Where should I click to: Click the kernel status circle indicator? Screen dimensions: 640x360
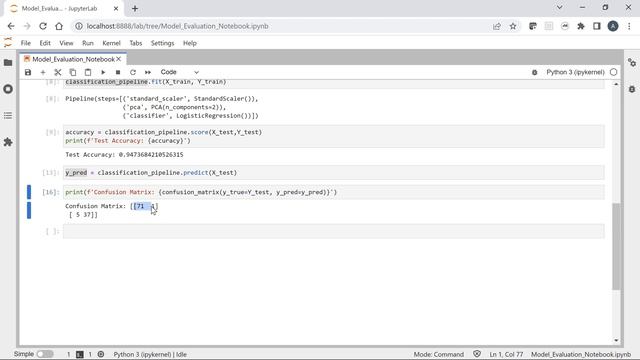[613, 72]
